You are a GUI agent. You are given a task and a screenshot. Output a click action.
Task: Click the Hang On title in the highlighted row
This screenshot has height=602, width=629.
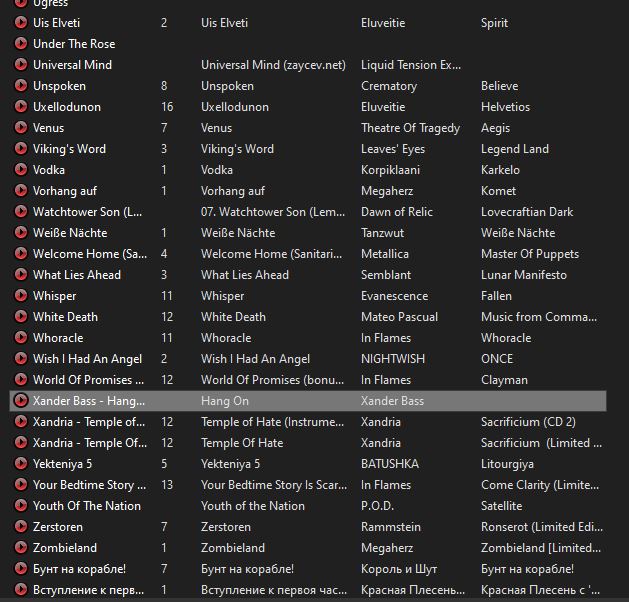pos(225,401)
